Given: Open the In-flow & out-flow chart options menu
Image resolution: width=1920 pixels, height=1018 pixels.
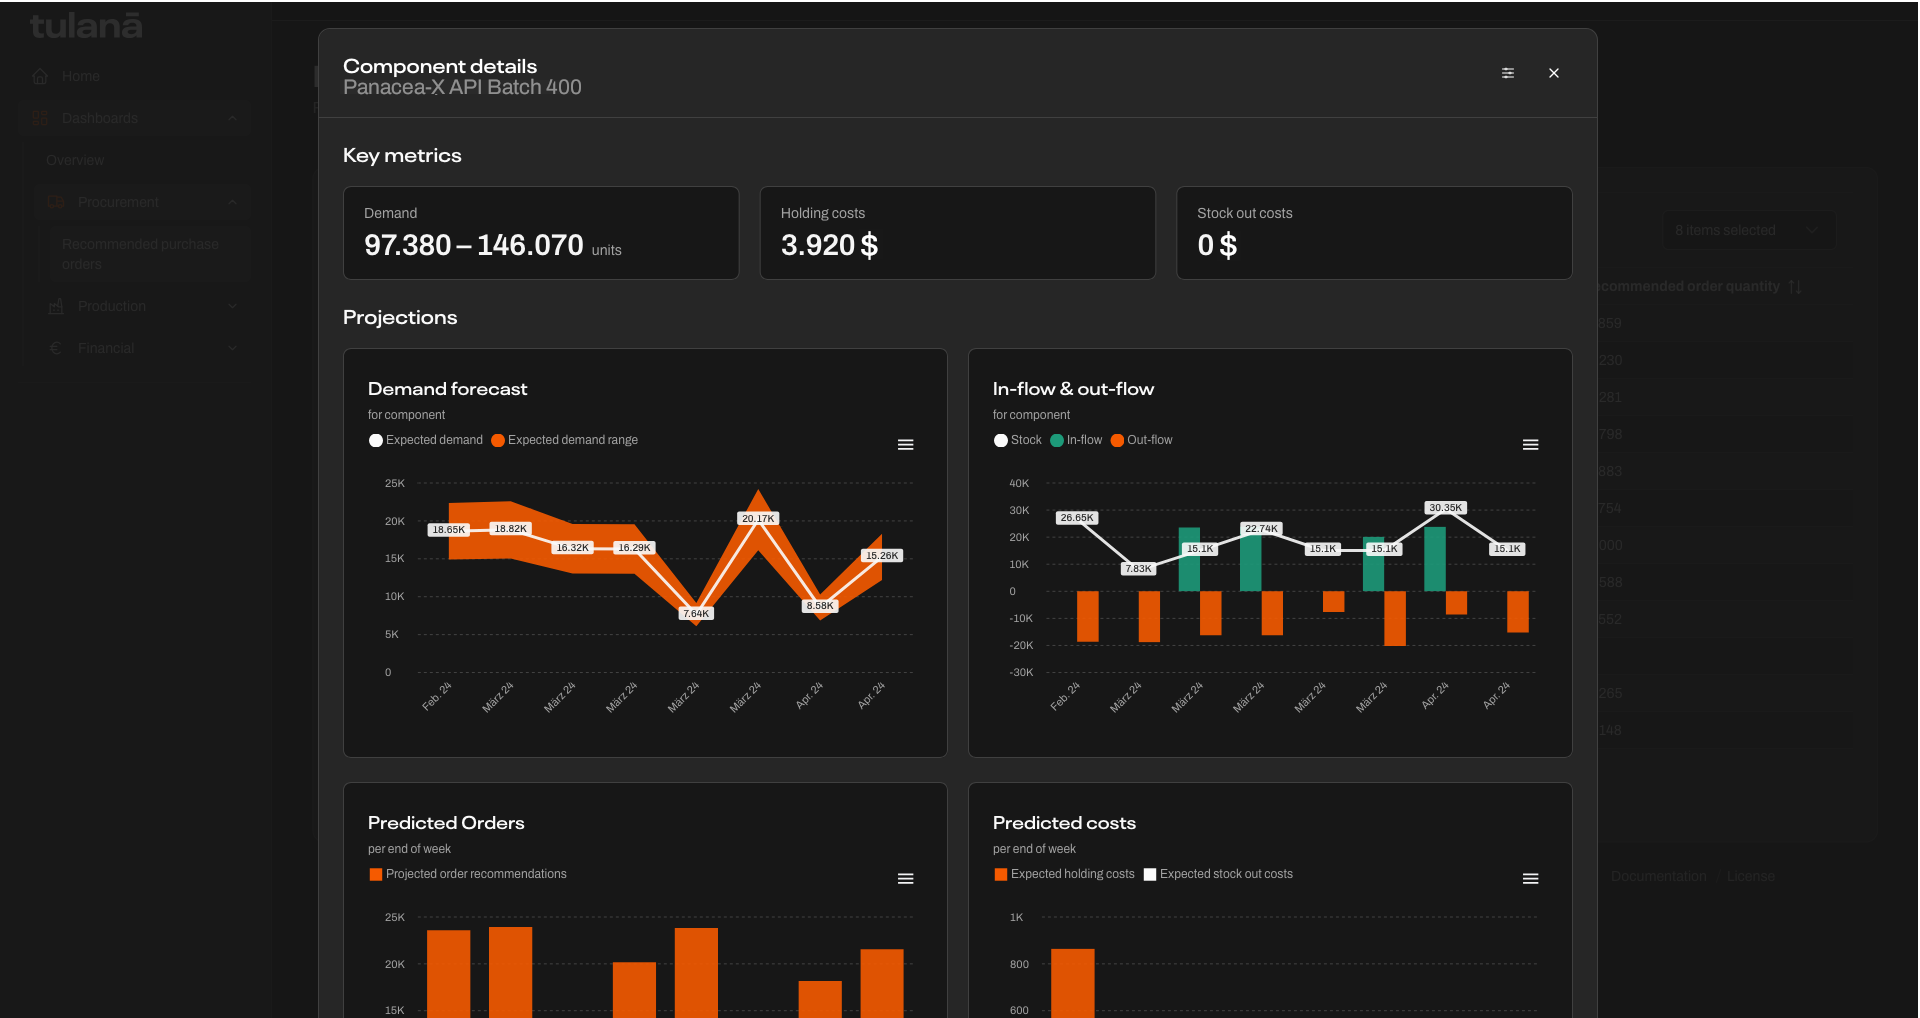Looking at the screenshot, I should tap(1531, 444).
